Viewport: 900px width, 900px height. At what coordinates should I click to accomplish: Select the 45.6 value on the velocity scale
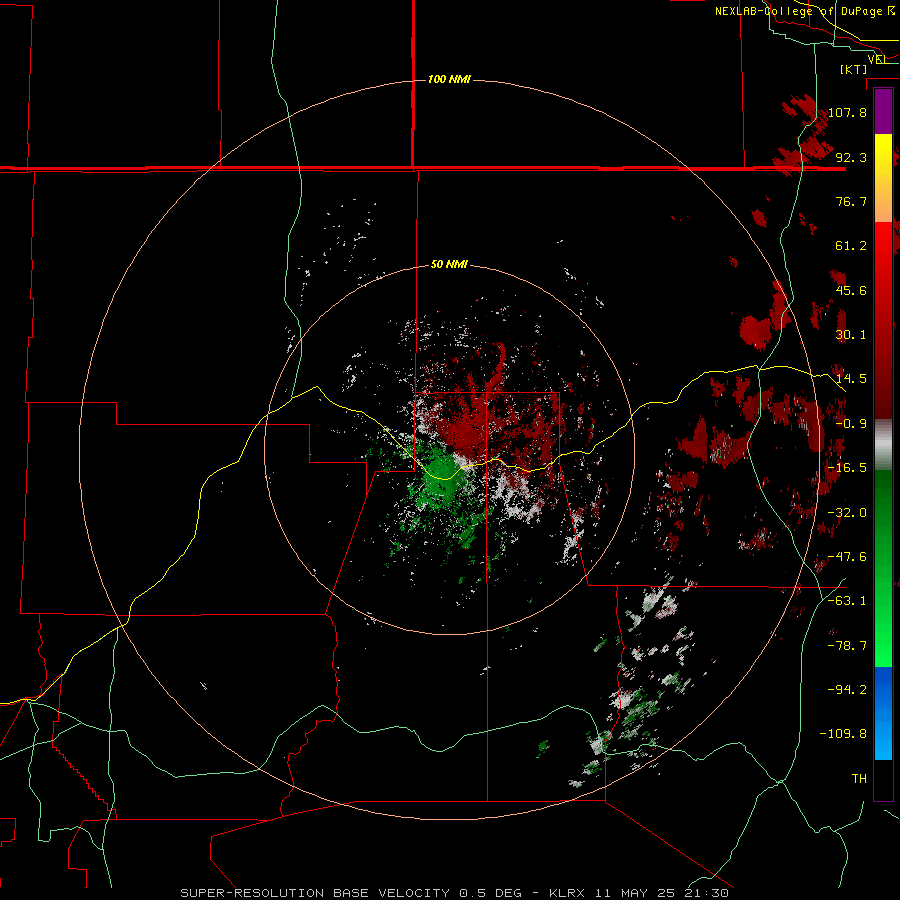click(x=851, y=290)
